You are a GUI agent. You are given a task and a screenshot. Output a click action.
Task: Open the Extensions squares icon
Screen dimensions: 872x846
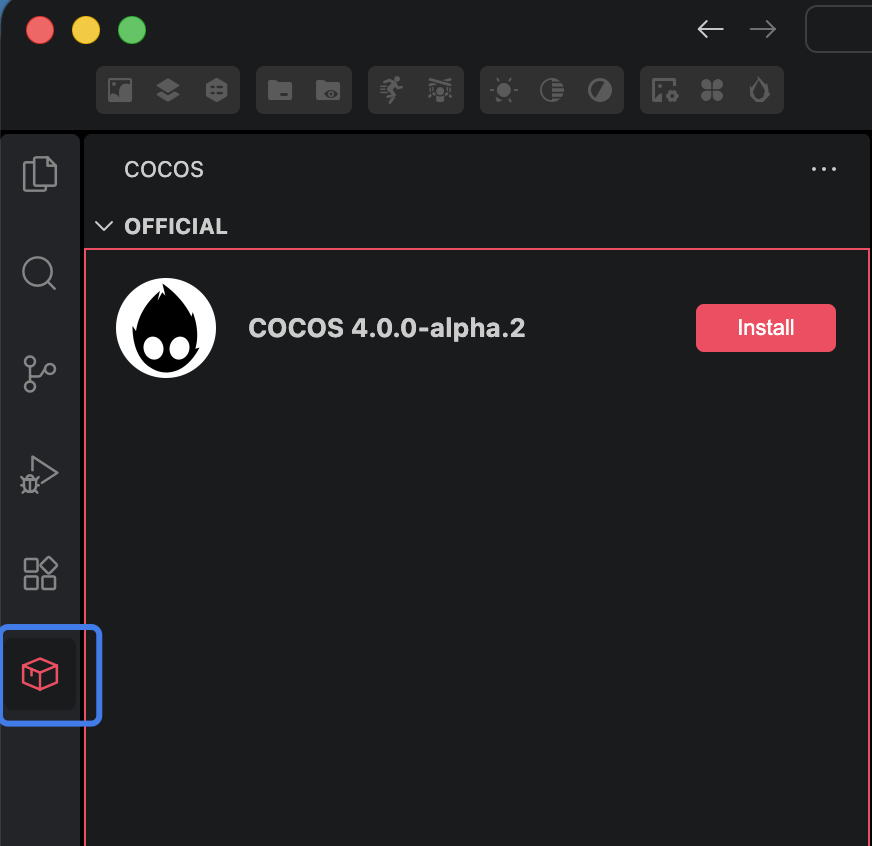click(x=40, y=573)
